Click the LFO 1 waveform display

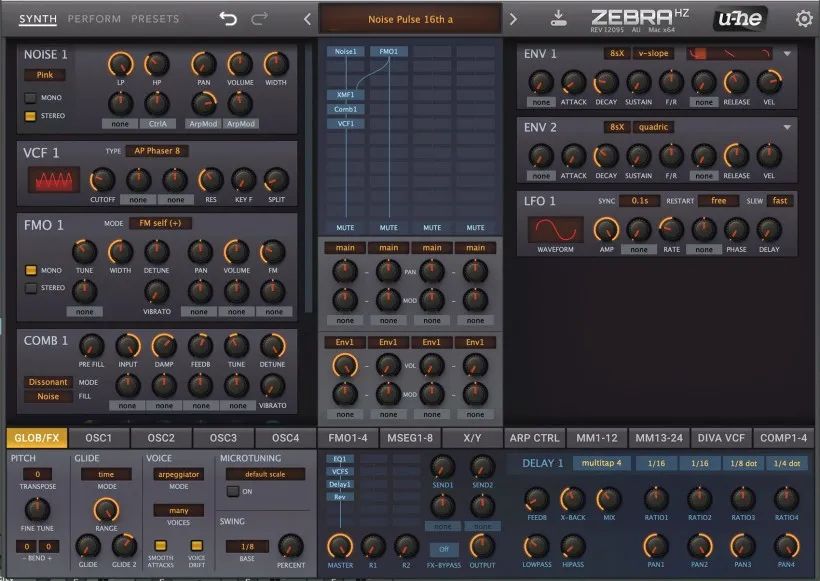tap(555, 230)
